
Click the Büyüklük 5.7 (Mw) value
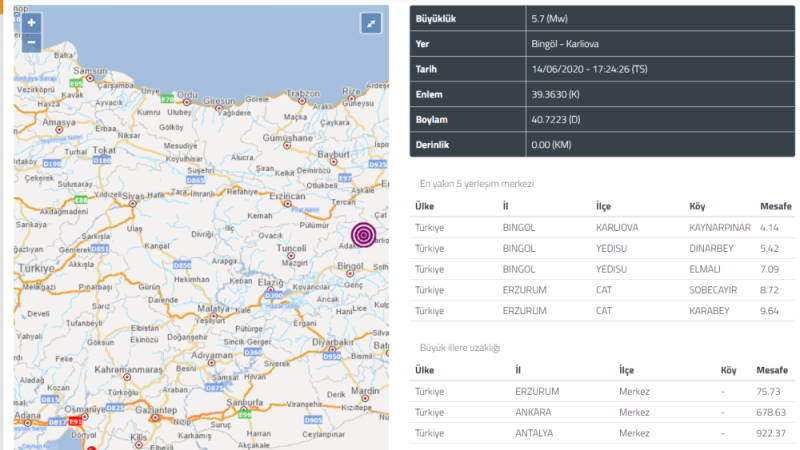pyautogui.click(x=551, y=20)
